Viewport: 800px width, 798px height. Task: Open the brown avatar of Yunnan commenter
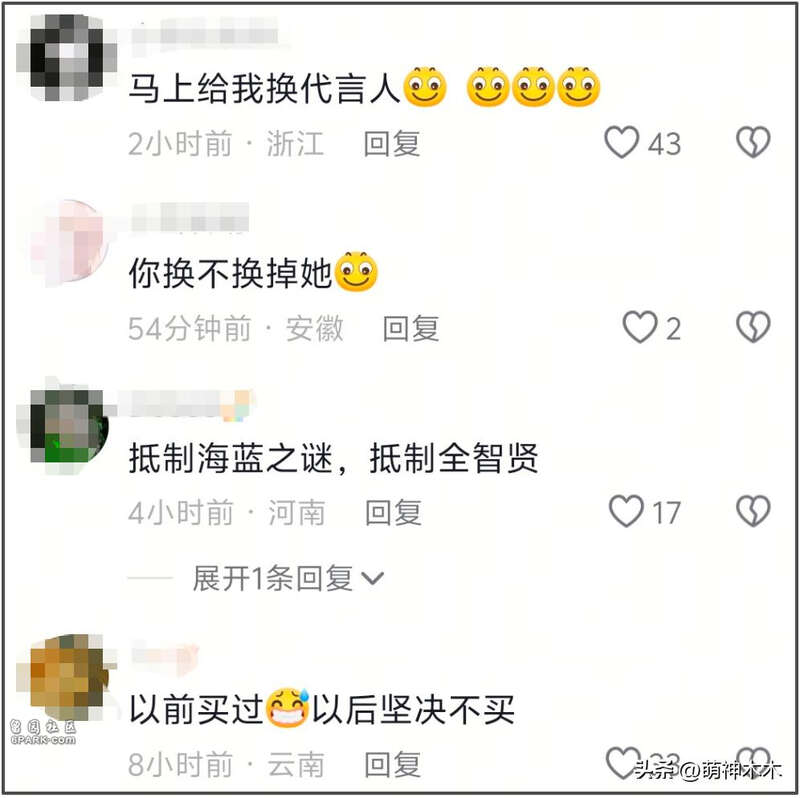(67, 677)
